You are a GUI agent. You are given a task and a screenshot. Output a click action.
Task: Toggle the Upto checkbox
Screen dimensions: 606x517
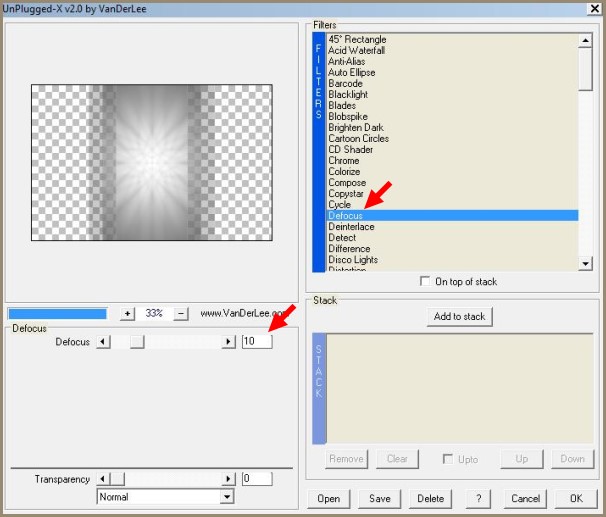coord(448,459)
